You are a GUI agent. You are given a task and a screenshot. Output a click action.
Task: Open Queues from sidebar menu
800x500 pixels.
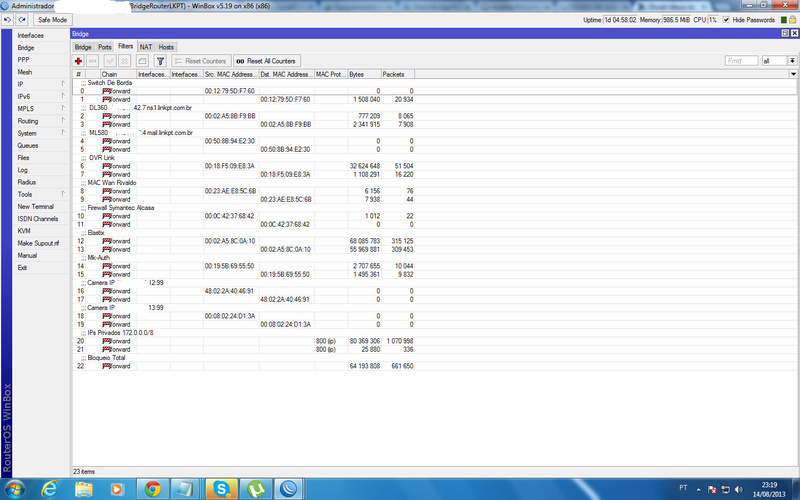(28, 145)
